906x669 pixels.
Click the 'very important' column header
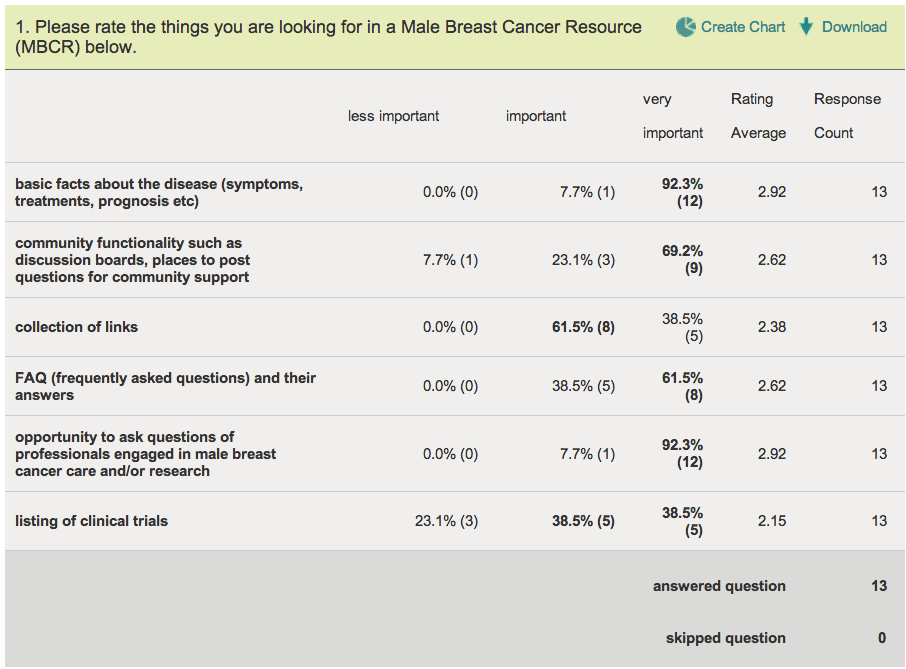(x=672, y=116)
